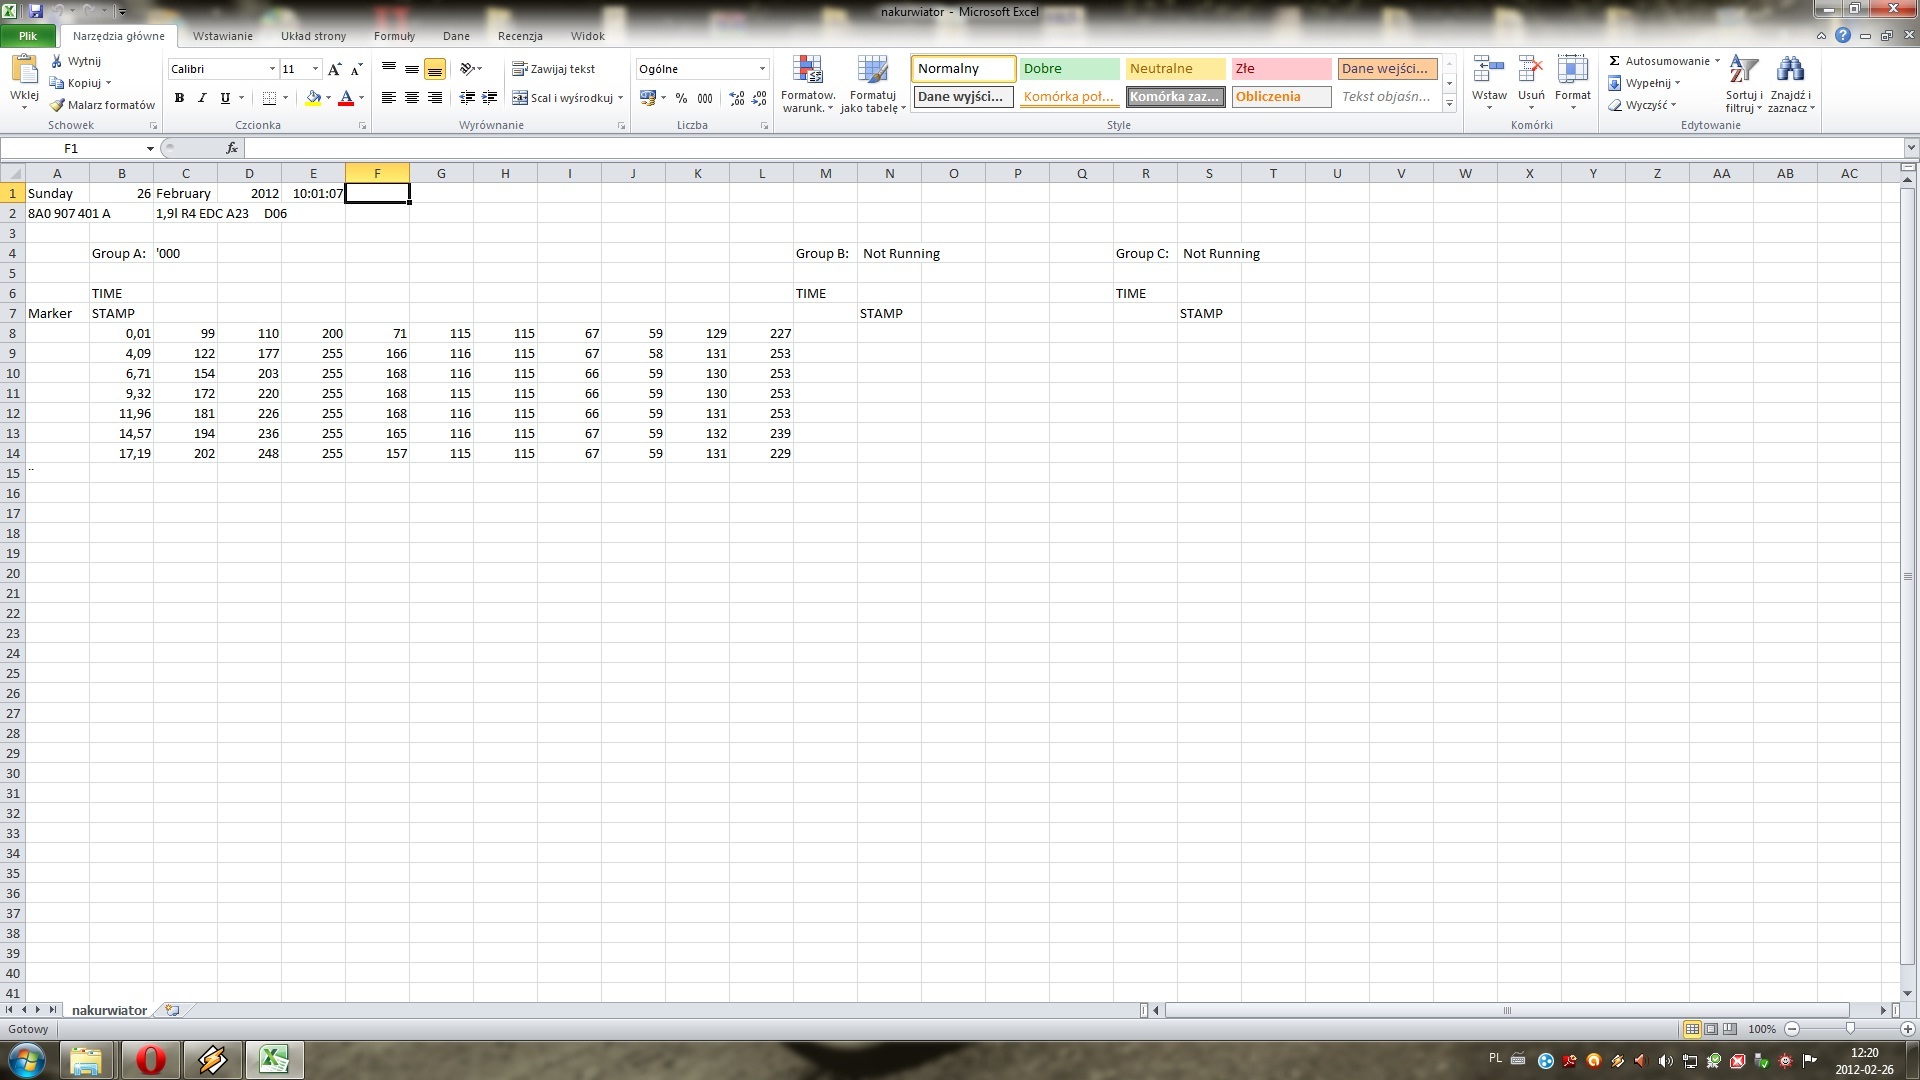Image resolution: width=1920 pixels, height=1080 pixels.
Task: Toggle Bold formatting button
Action: (179, 98)
